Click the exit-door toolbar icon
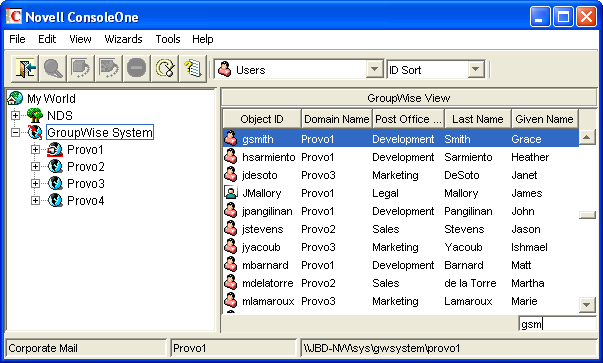The image size is (603, 363). 25,68
